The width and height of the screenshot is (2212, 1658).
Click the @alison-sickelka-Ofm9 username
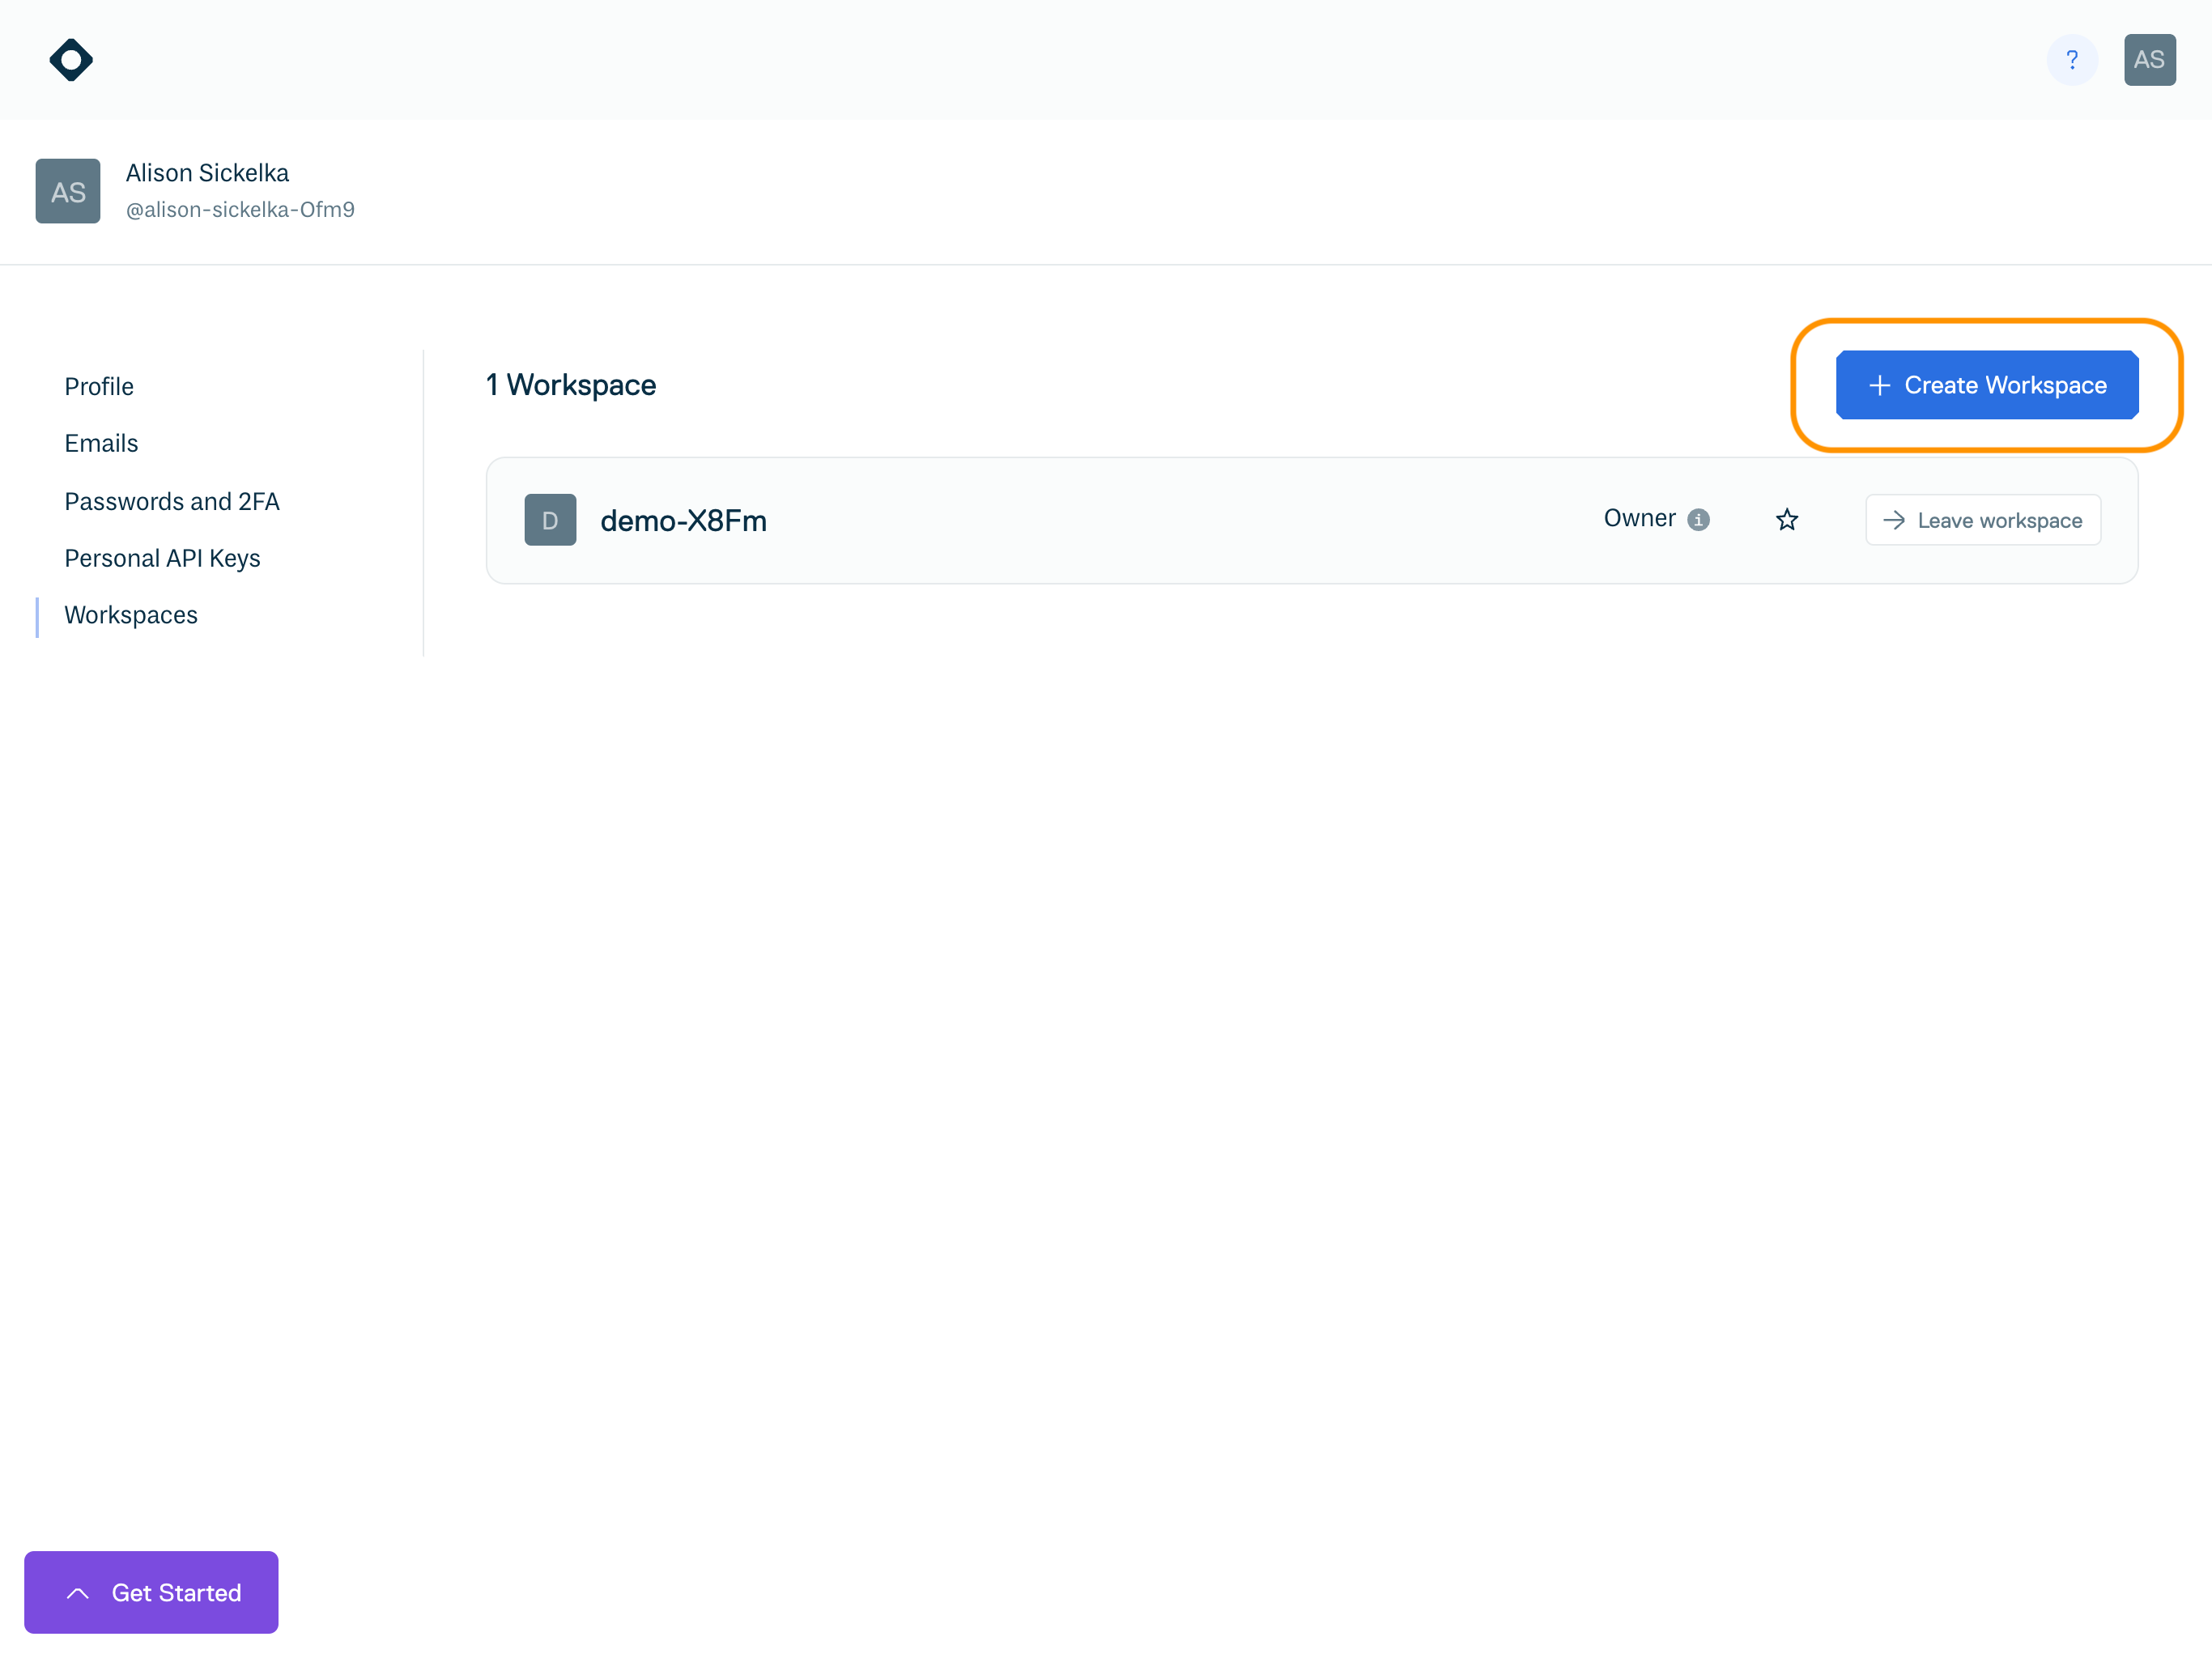coord(240,210)
